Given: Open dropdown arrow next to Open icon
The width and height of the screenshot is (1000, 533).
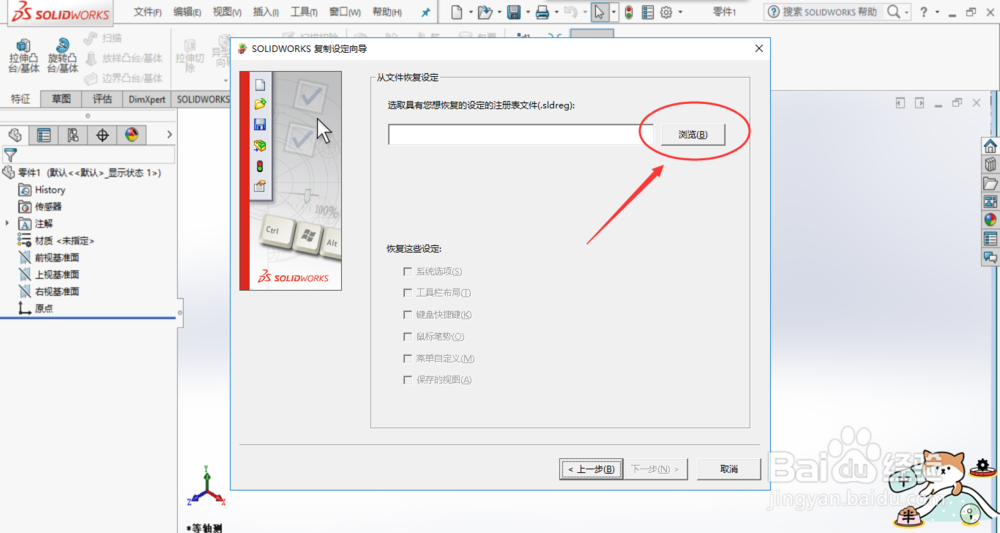Looking at the screenshot, I should click(499, 12).
